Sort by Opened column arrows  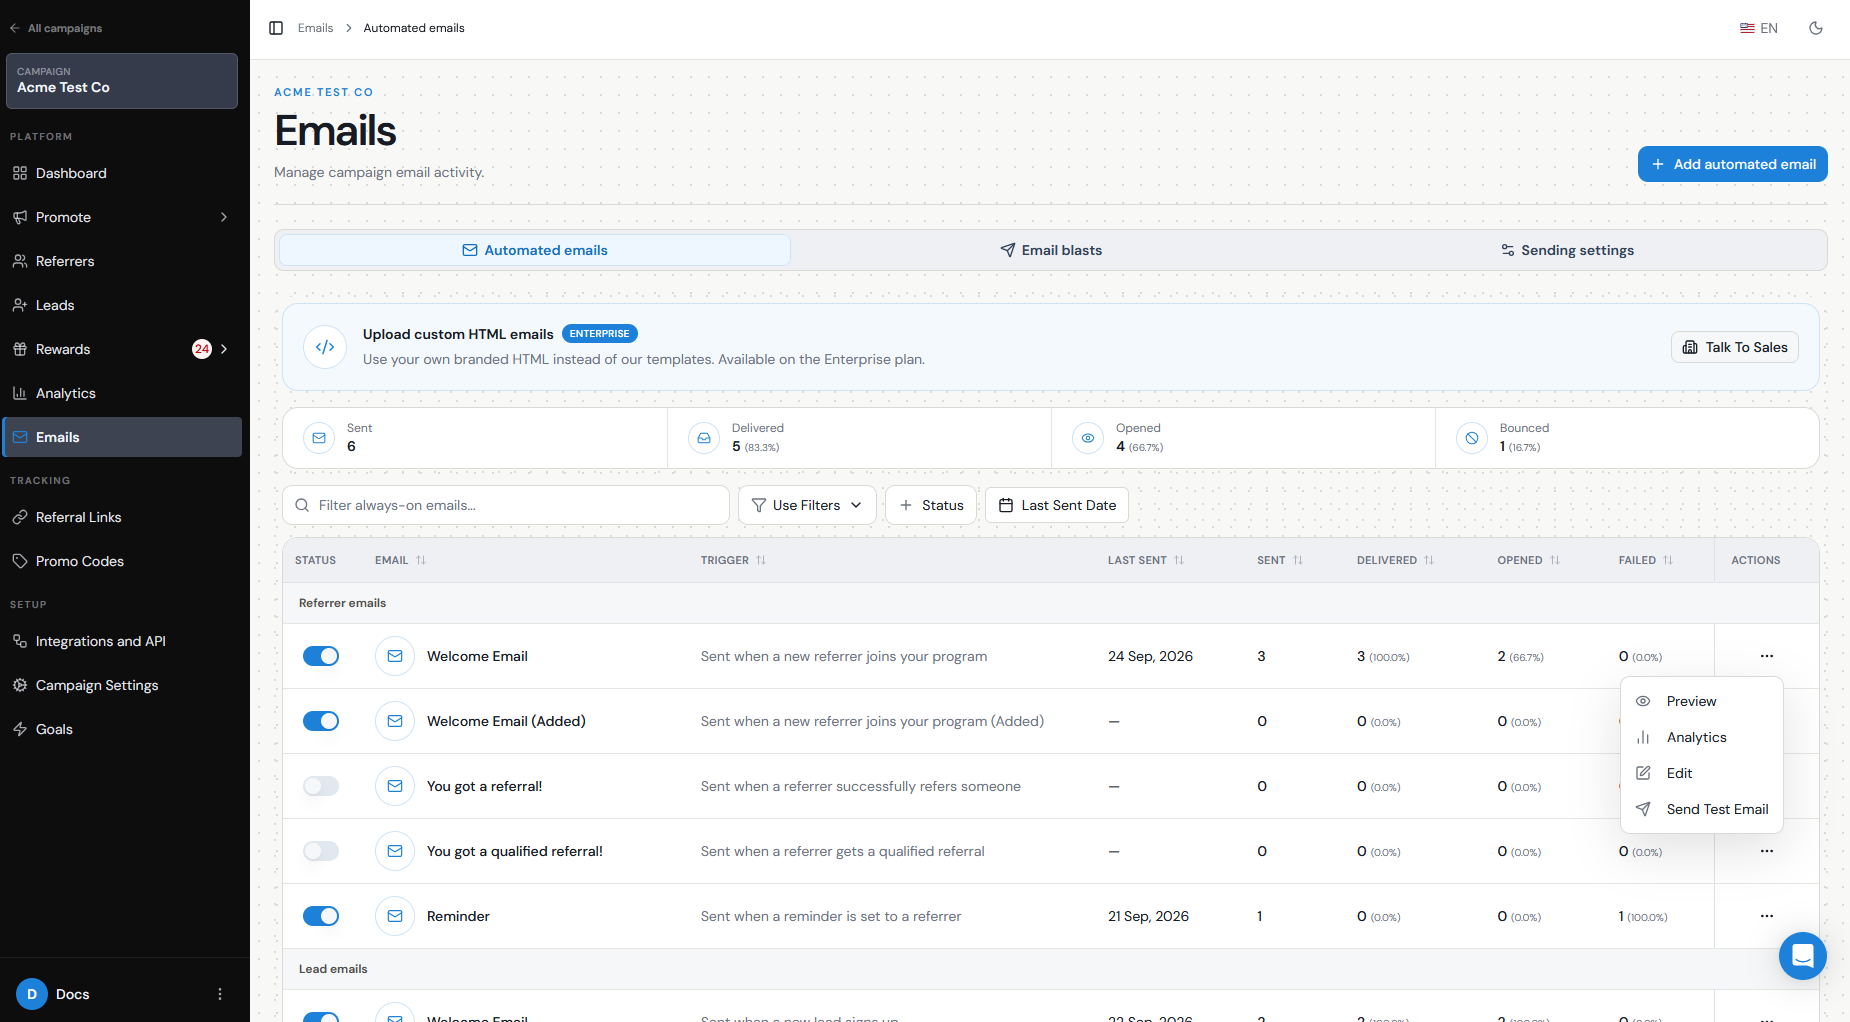click(1555, 560)
